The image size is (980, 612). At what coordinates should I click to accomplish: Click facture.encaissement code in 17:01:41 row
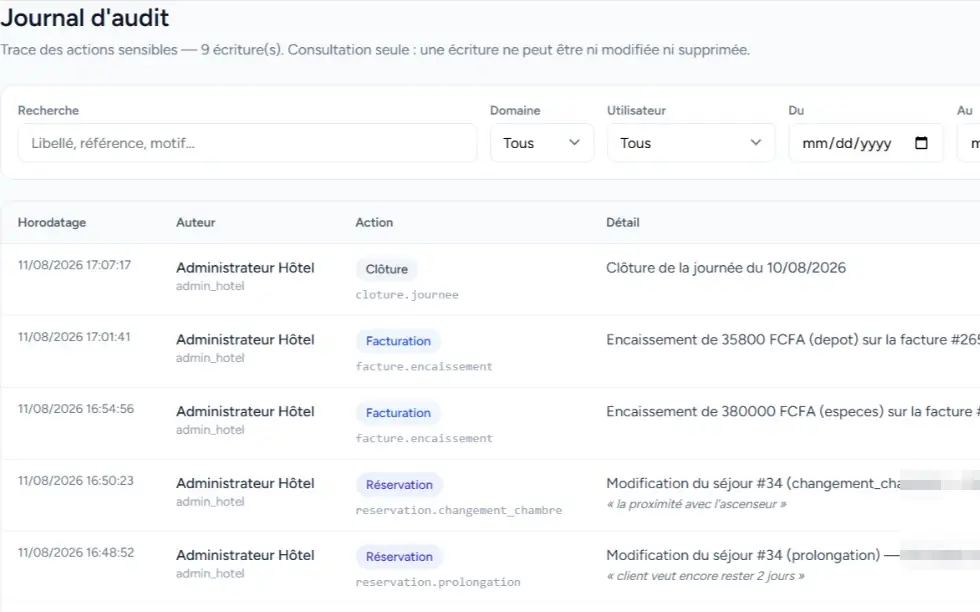pos(424,366)
